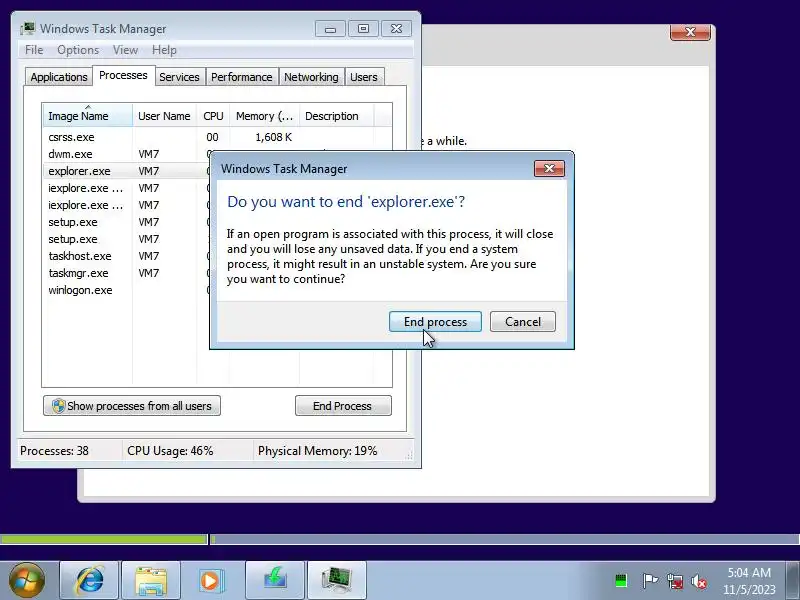Close the explorer.exe confirmation dialog

(549, 169)
